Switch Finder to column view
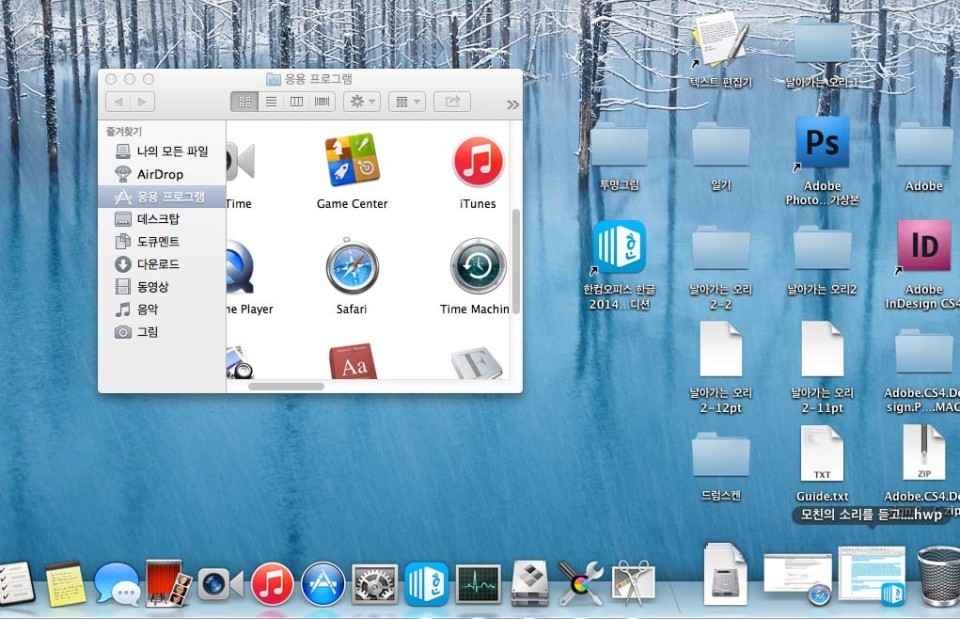The height and width of the screenshot is (619, 960). pyautogui.click(x=296, y=102)
